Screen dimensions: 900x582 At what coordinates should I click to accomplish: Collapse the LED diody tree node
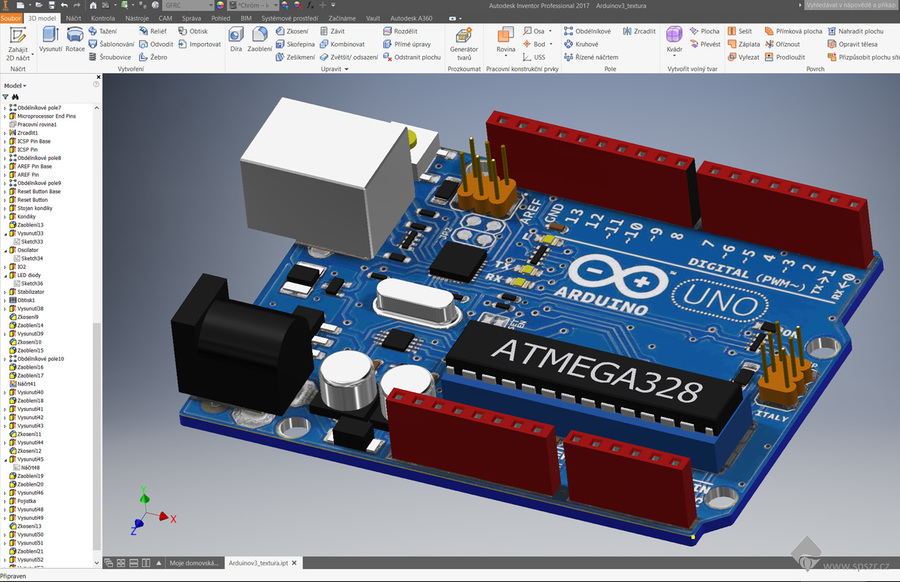tap(5, 276)
